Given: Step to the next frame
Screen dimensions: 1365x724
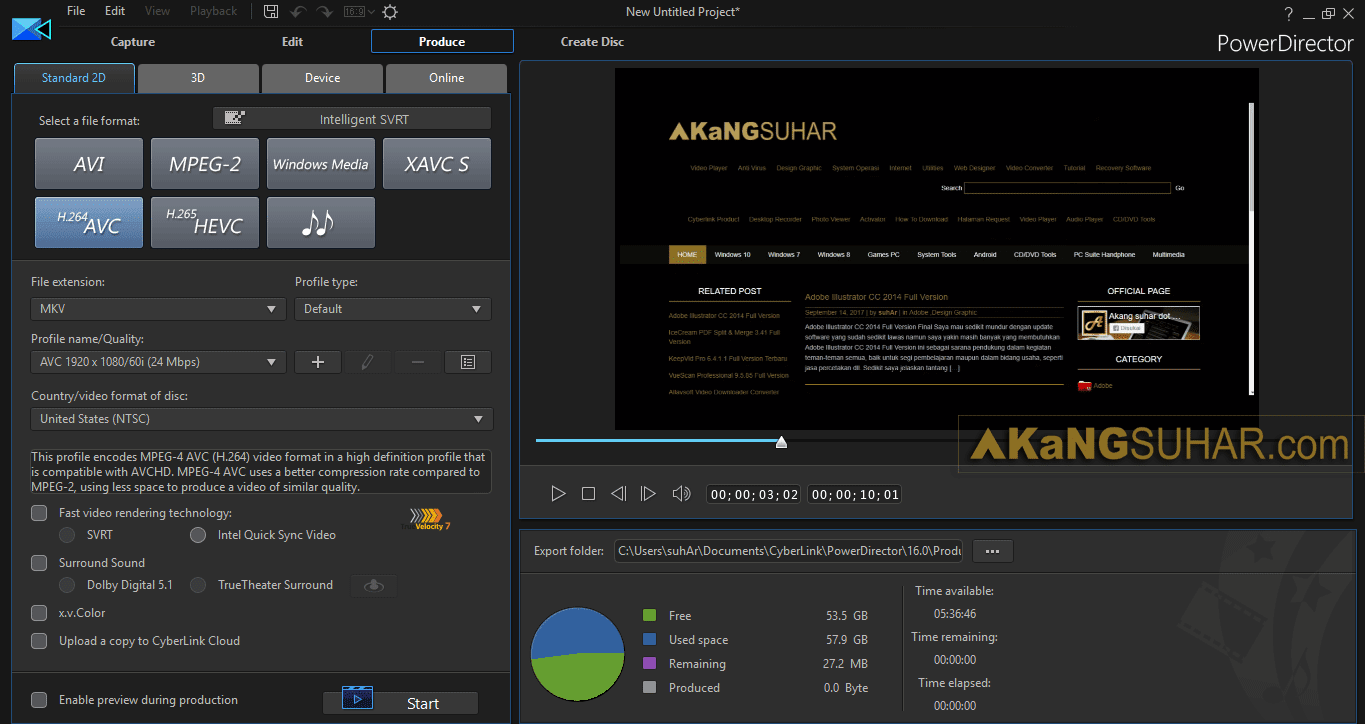Looking at the screenshot, I should (x=648, y=493).
